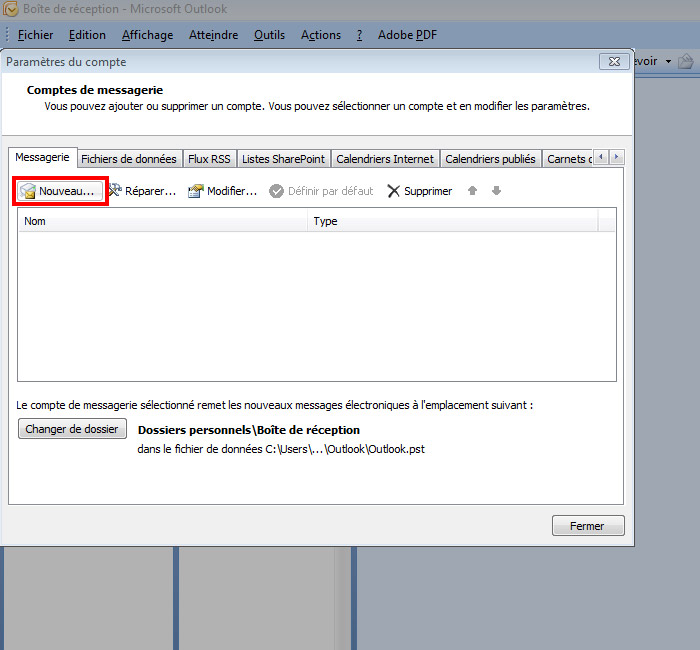This screenshot has width=700, height=650.
Task: Open the Fichier menu
Action: point(35,35)
